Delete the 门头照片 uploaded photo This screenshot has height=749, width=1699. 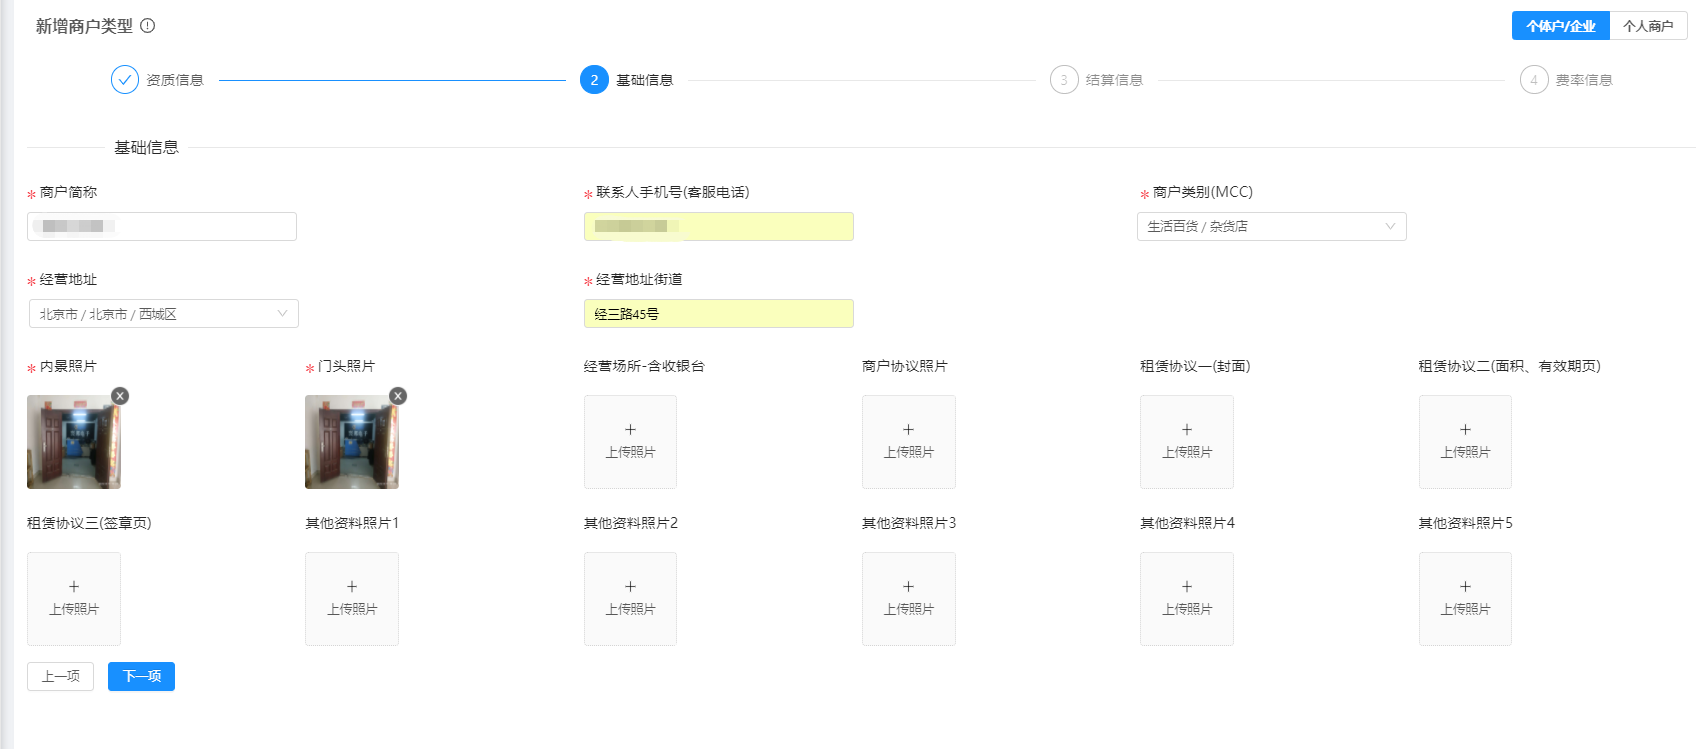(x=398, y=396)
